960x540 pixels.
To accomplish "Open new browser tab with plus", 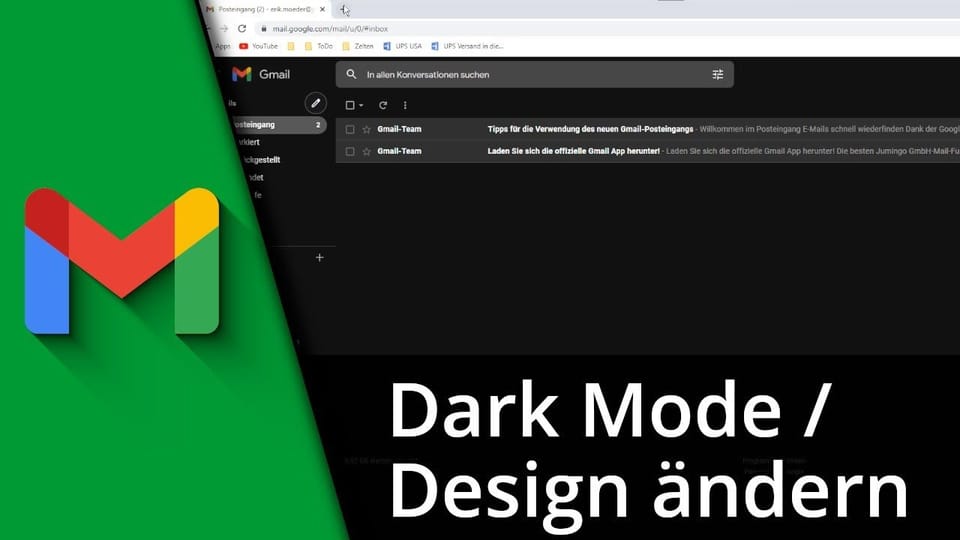I will 344,9.
